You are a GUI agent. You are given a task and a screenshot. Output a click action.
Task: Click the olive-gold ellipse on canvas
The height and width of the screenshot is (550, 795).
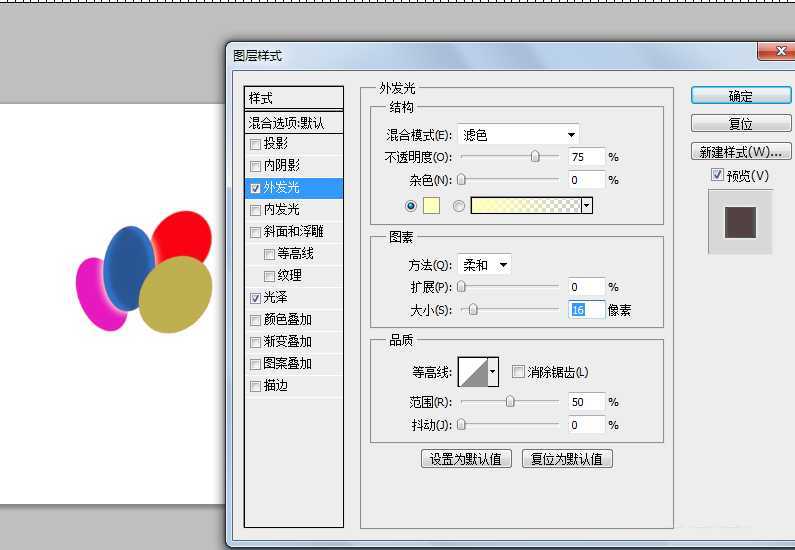point(175,295)
